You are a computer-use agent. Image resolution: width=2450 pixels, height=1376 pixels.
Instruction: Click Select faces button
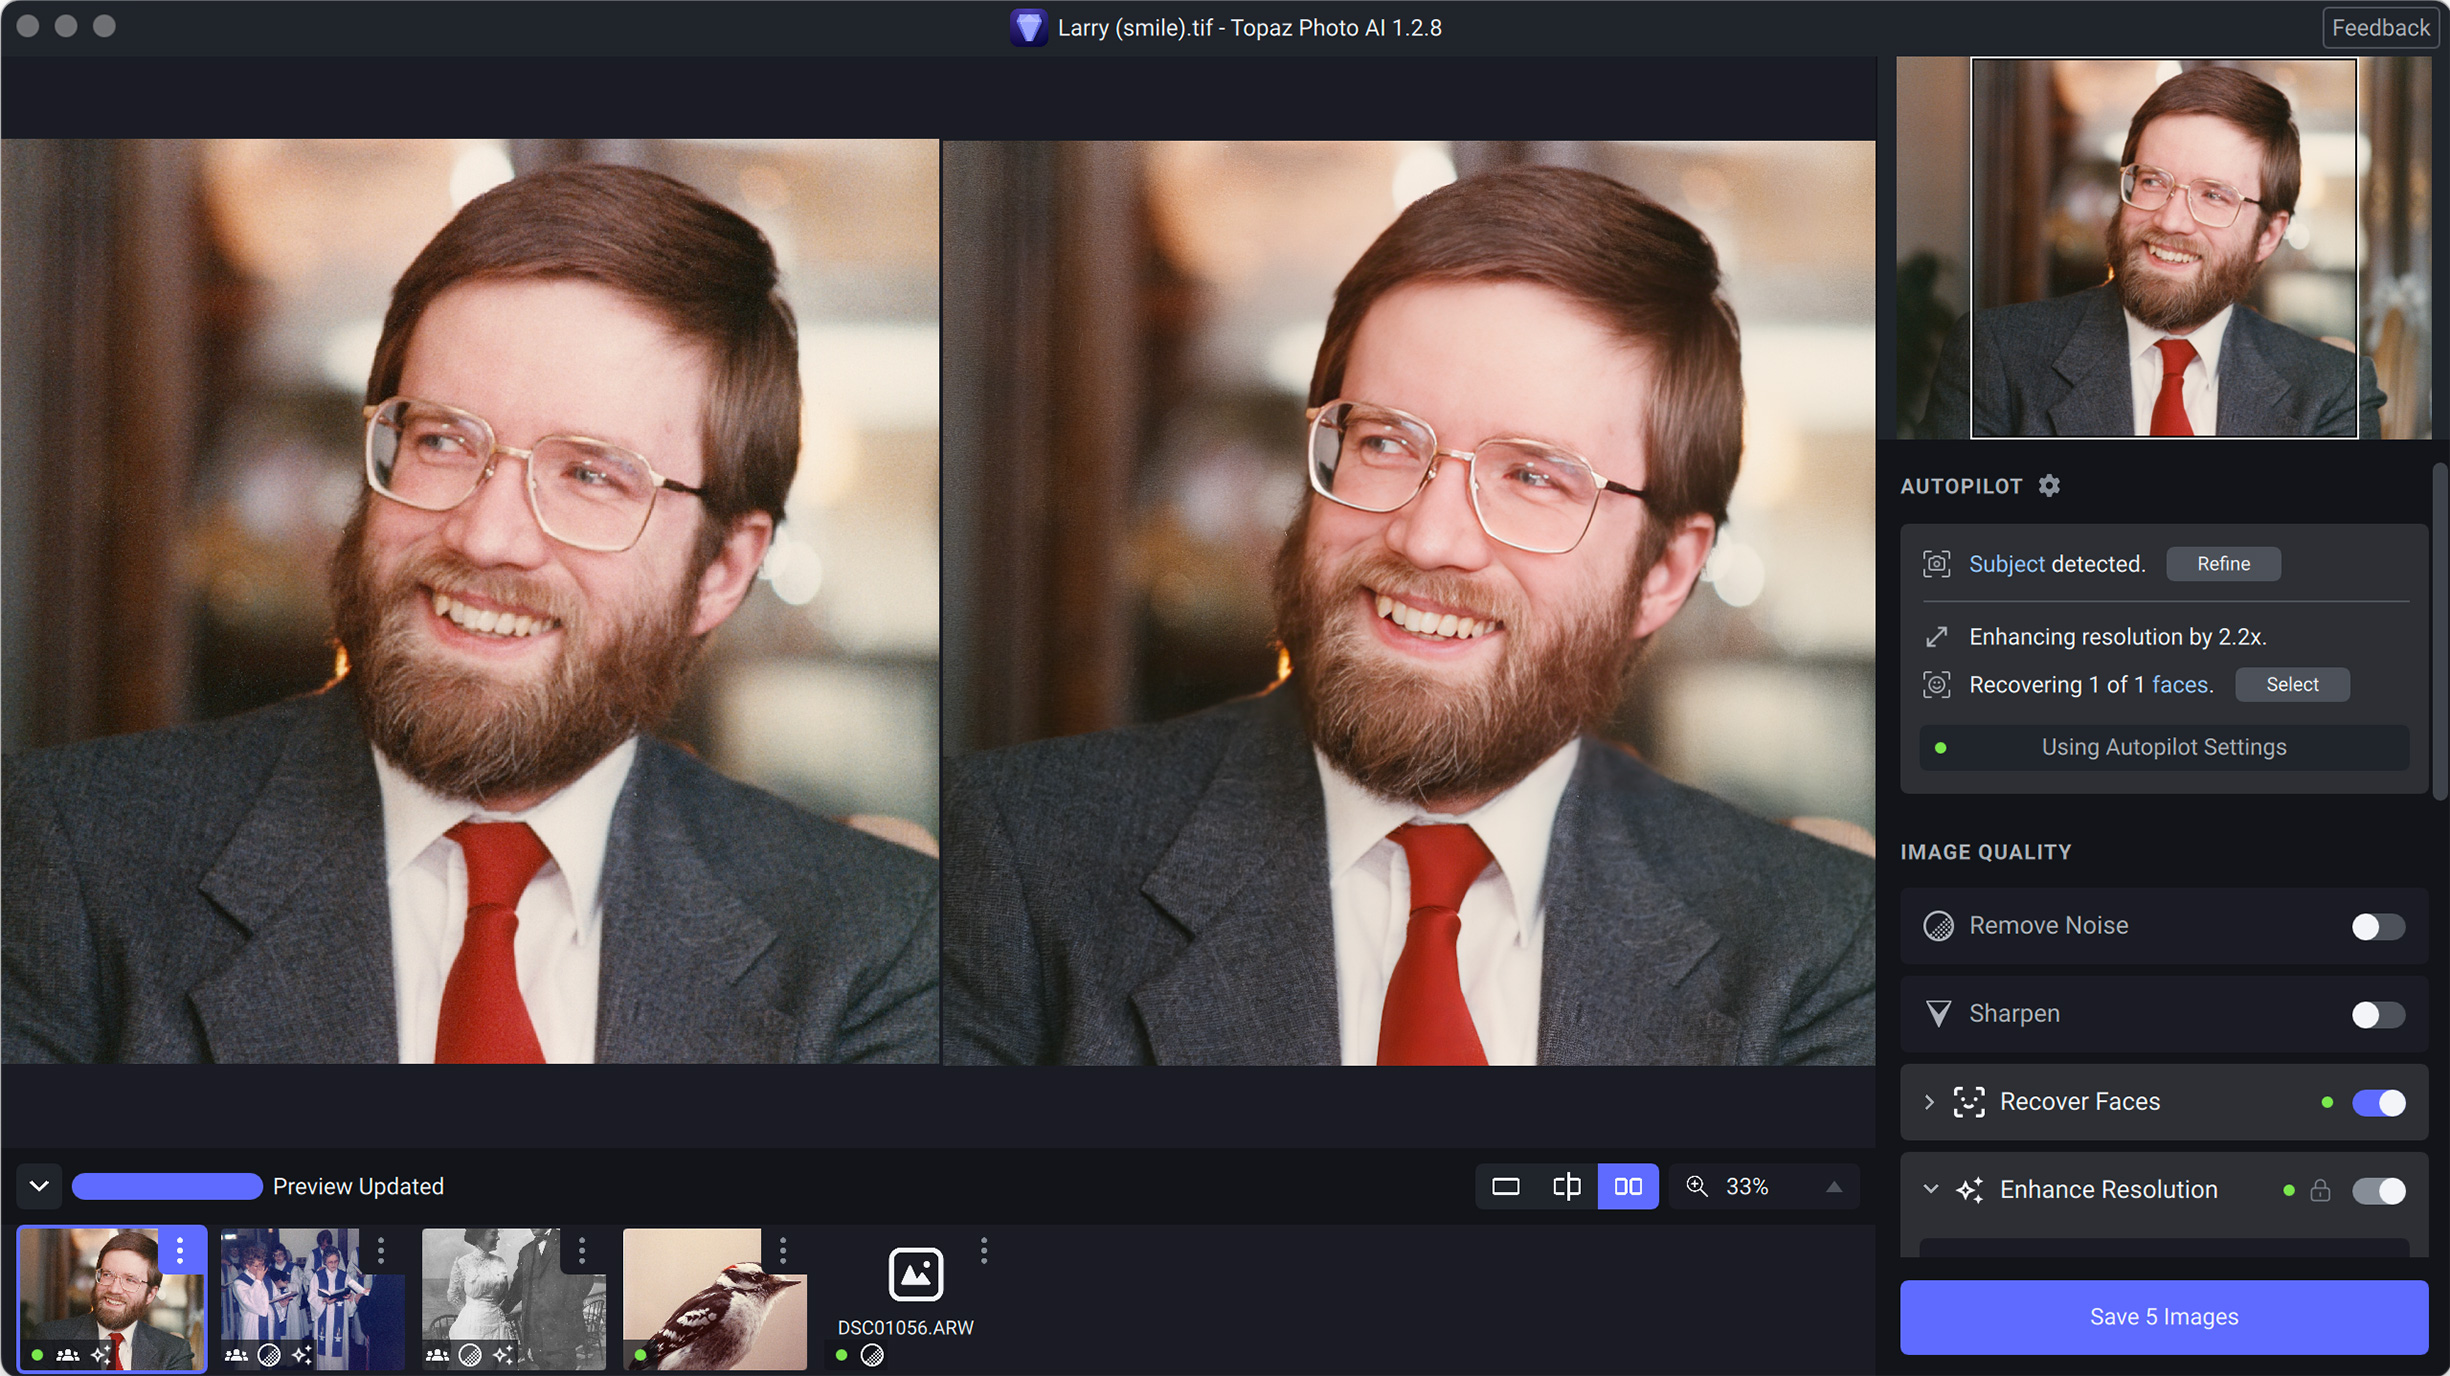click(x=2291, y=685)
